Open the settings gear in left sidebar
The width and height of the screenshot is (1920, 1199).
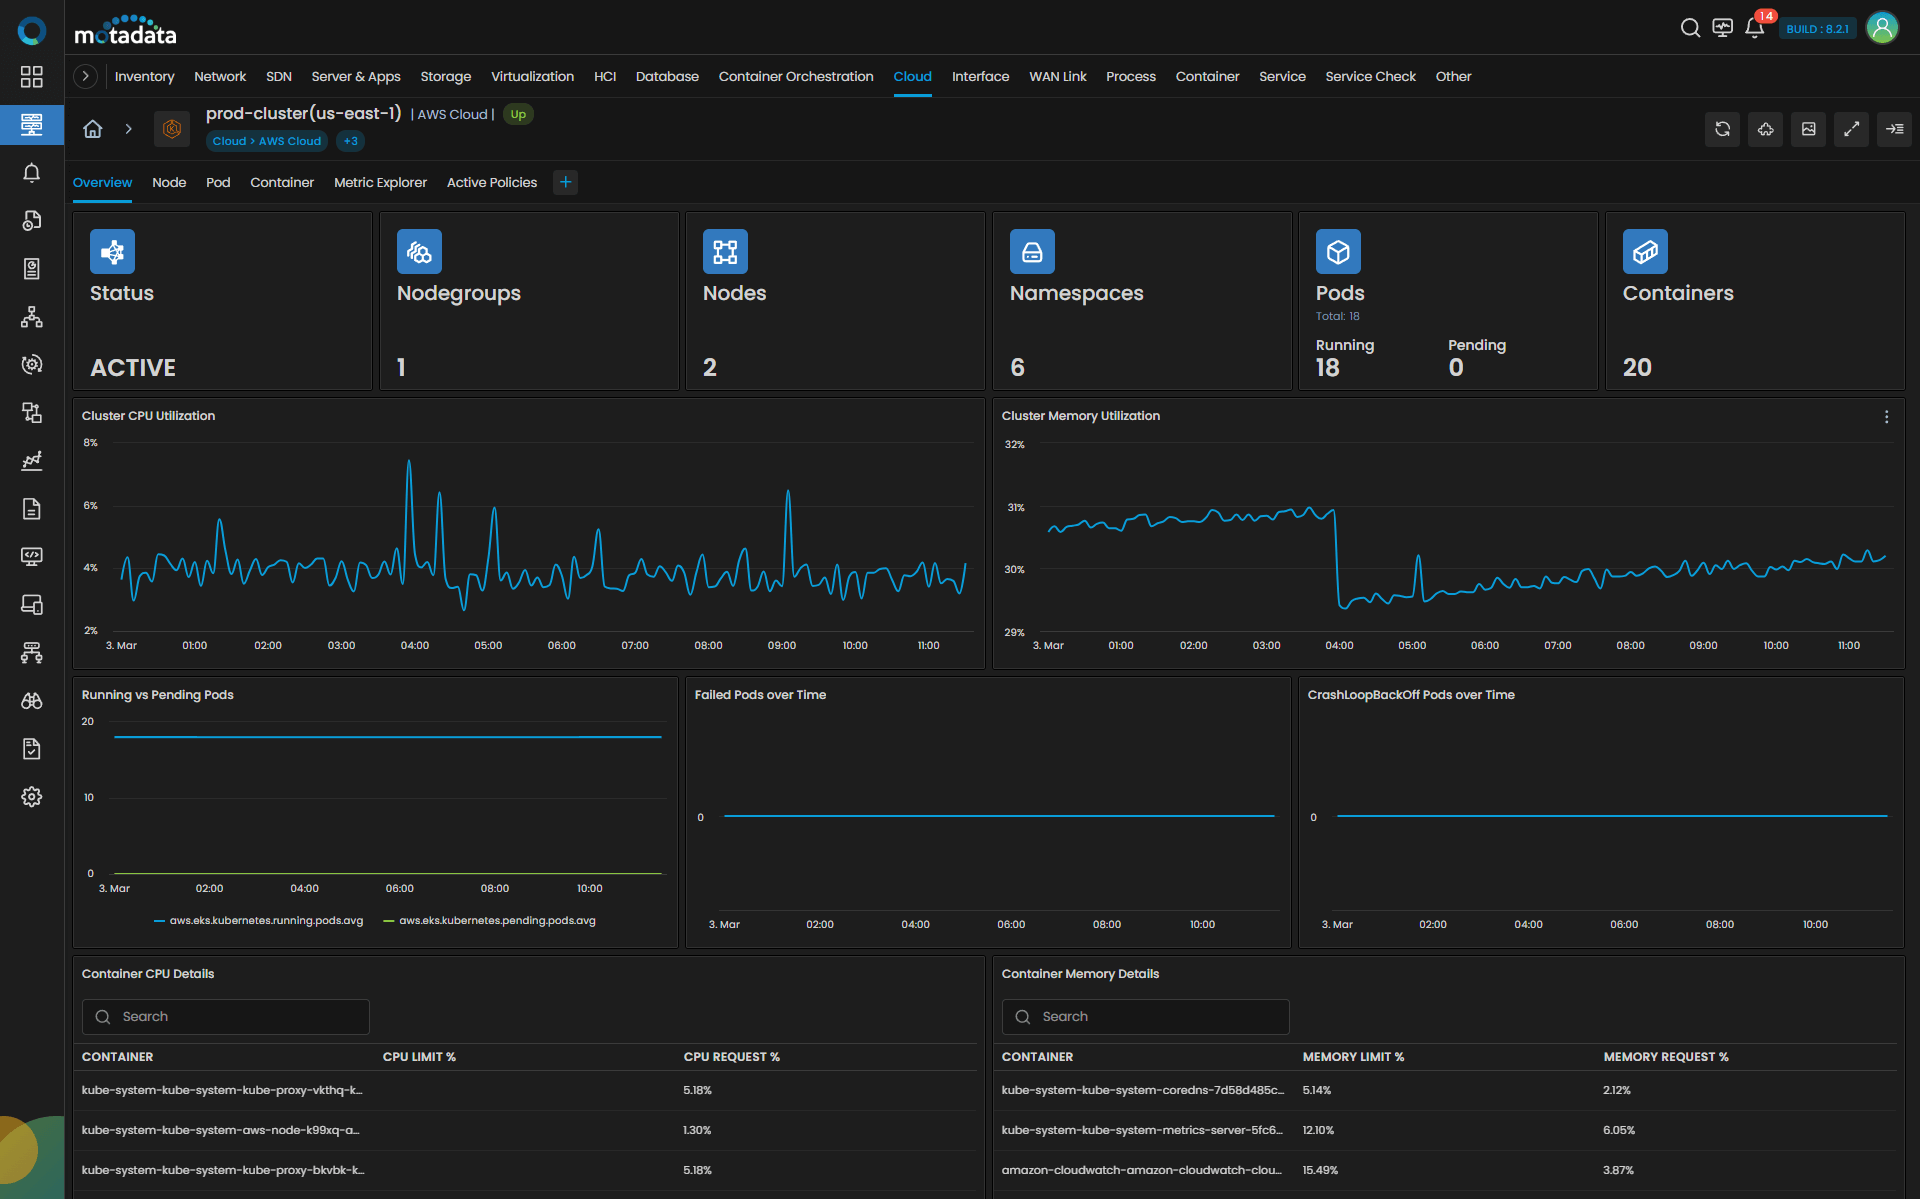[x=32, y=797]
